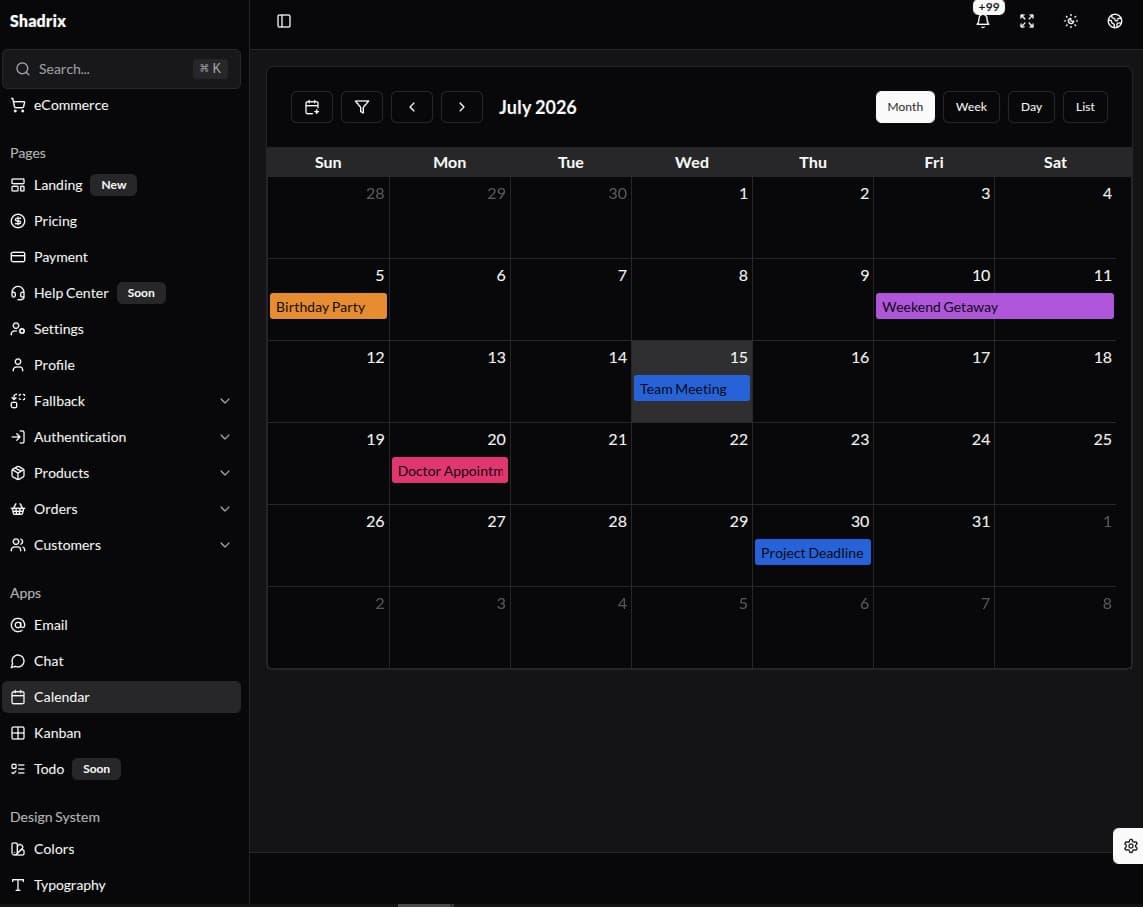Click the Settings user-gear icon
The height and width of the screenshot is (907, 1143).
18,329
